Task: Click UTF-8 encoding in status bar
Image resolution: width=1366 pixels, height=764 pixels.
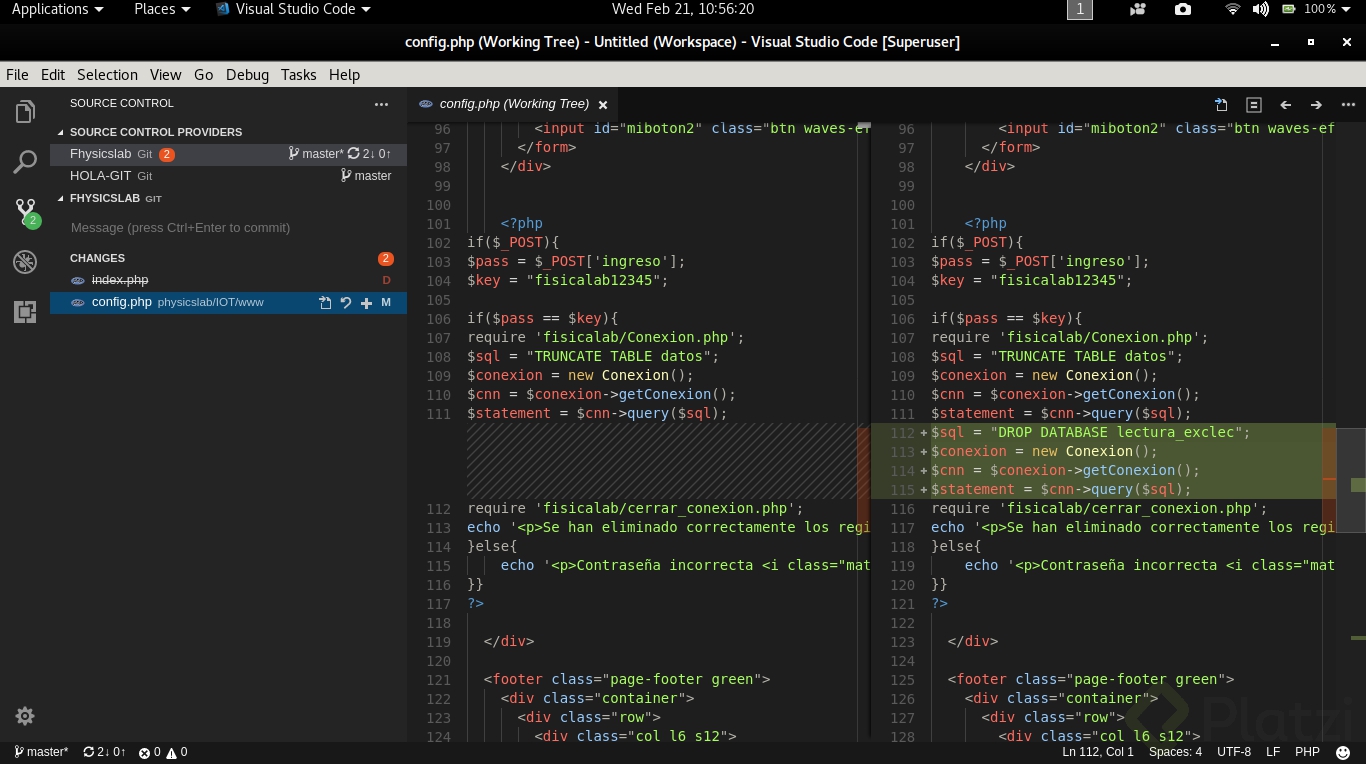Action: tap(1234, 752)
